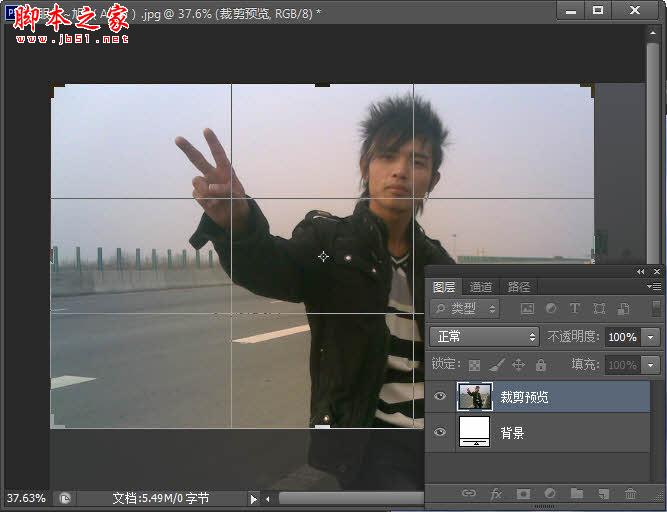Hide the 裁剪预览 layer eye icon
Image resolution: width=667 pixels, height=512 pixels.
440,396
